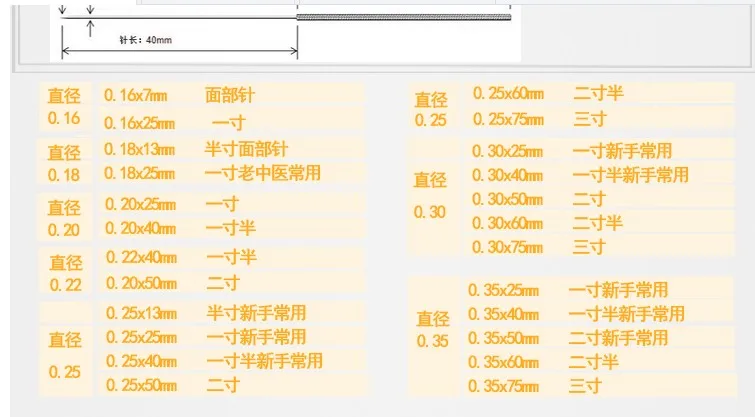
Task: Select the 直径 0.18 group label
Action: click(x=64, y=164)
